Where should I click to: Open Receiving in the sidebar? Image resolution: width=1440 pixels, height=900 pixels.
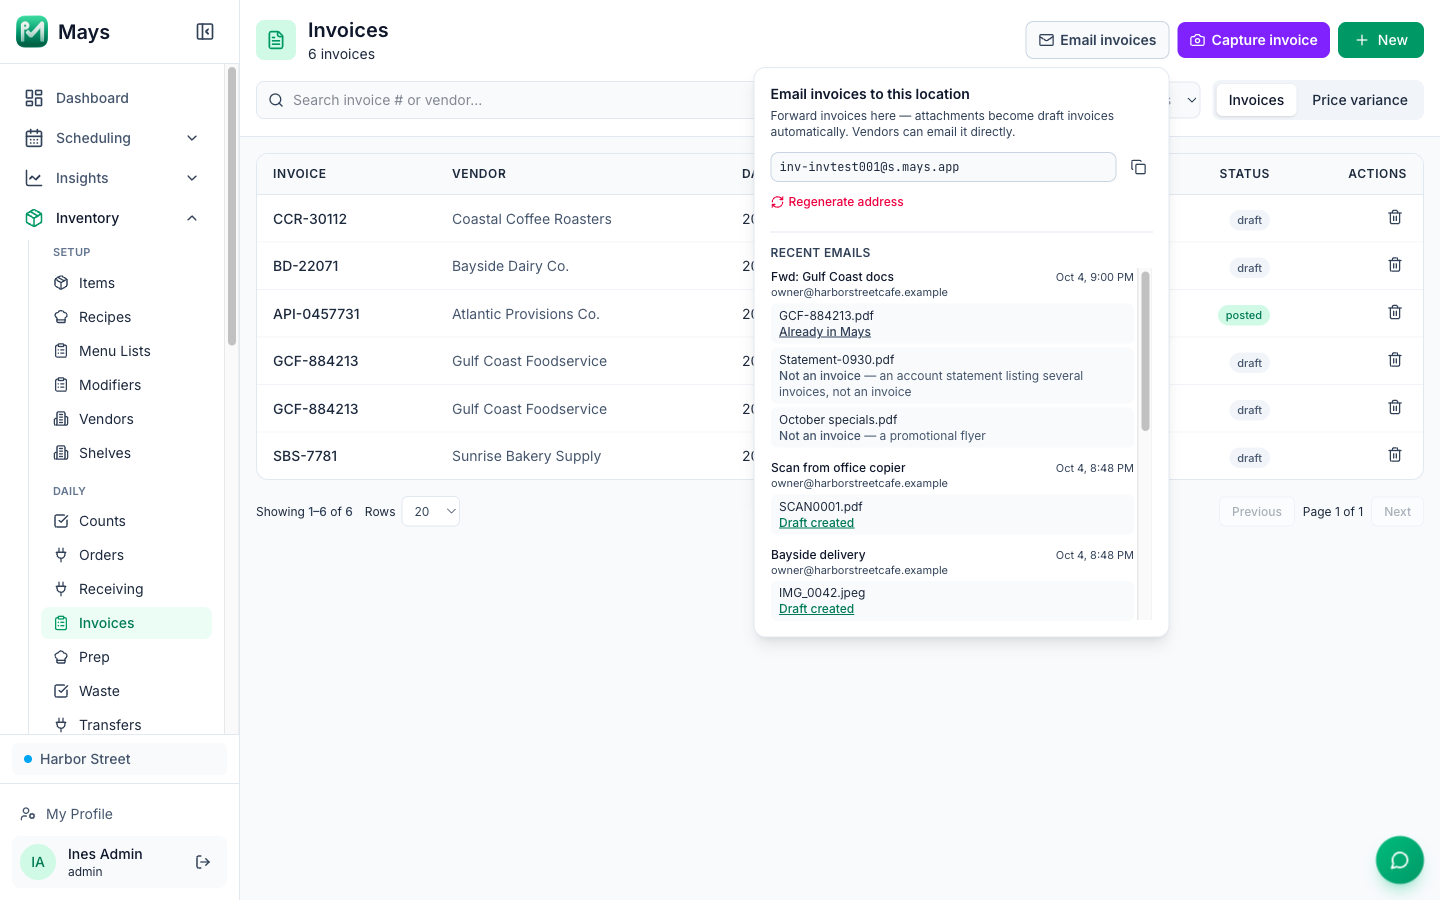(x=126, y=589)
